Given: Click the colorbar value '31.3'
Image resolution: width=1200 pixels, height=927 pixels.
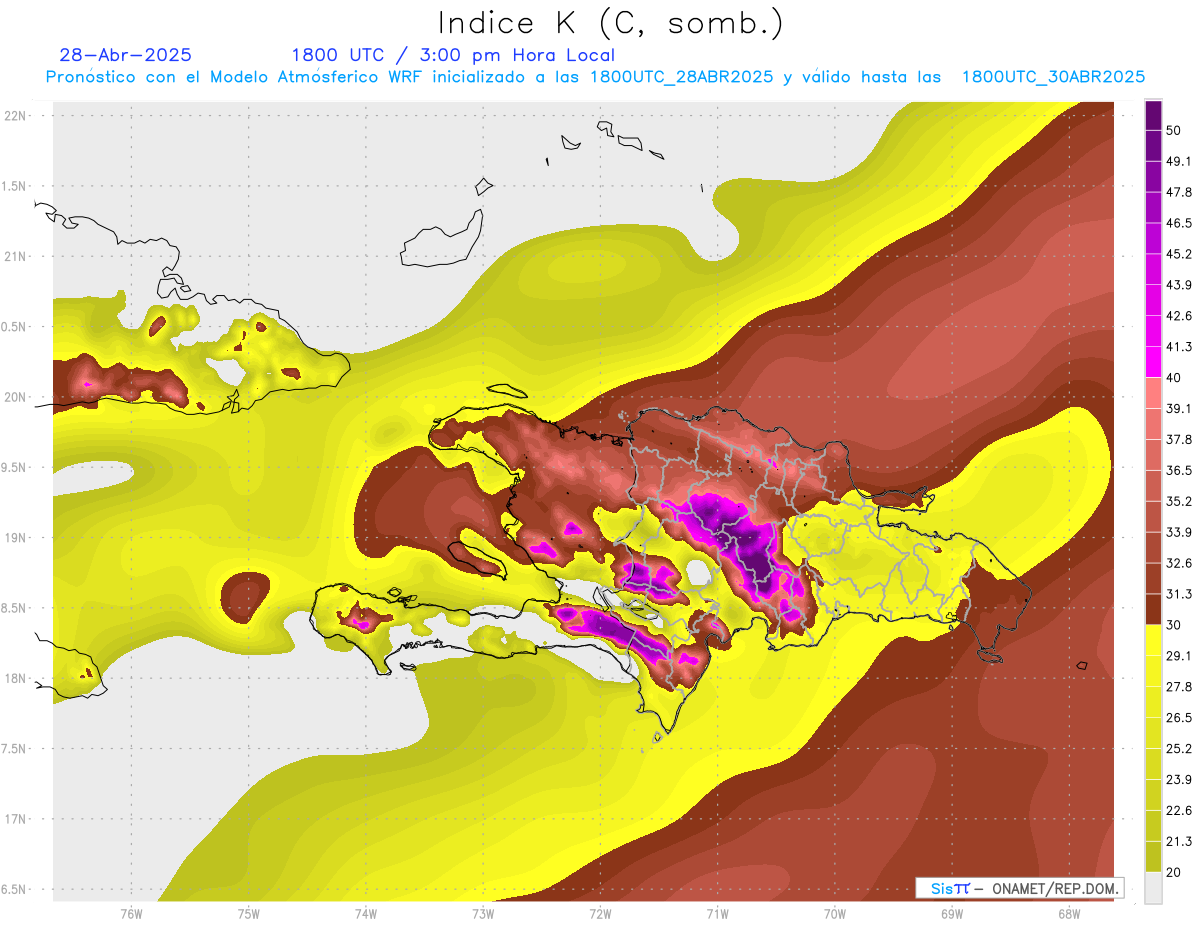Looking at the screenshot, I should [1178, 594].
